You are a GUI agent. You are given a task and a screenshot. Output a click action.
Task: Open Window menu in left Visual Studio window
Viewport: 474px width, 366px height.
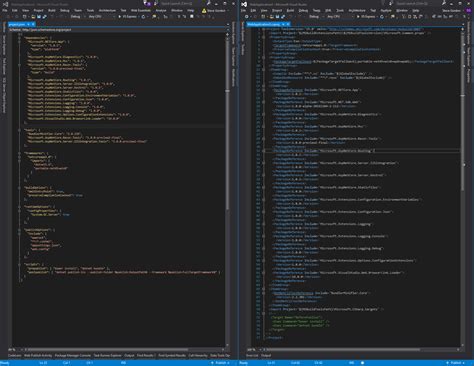coord(177,11)
